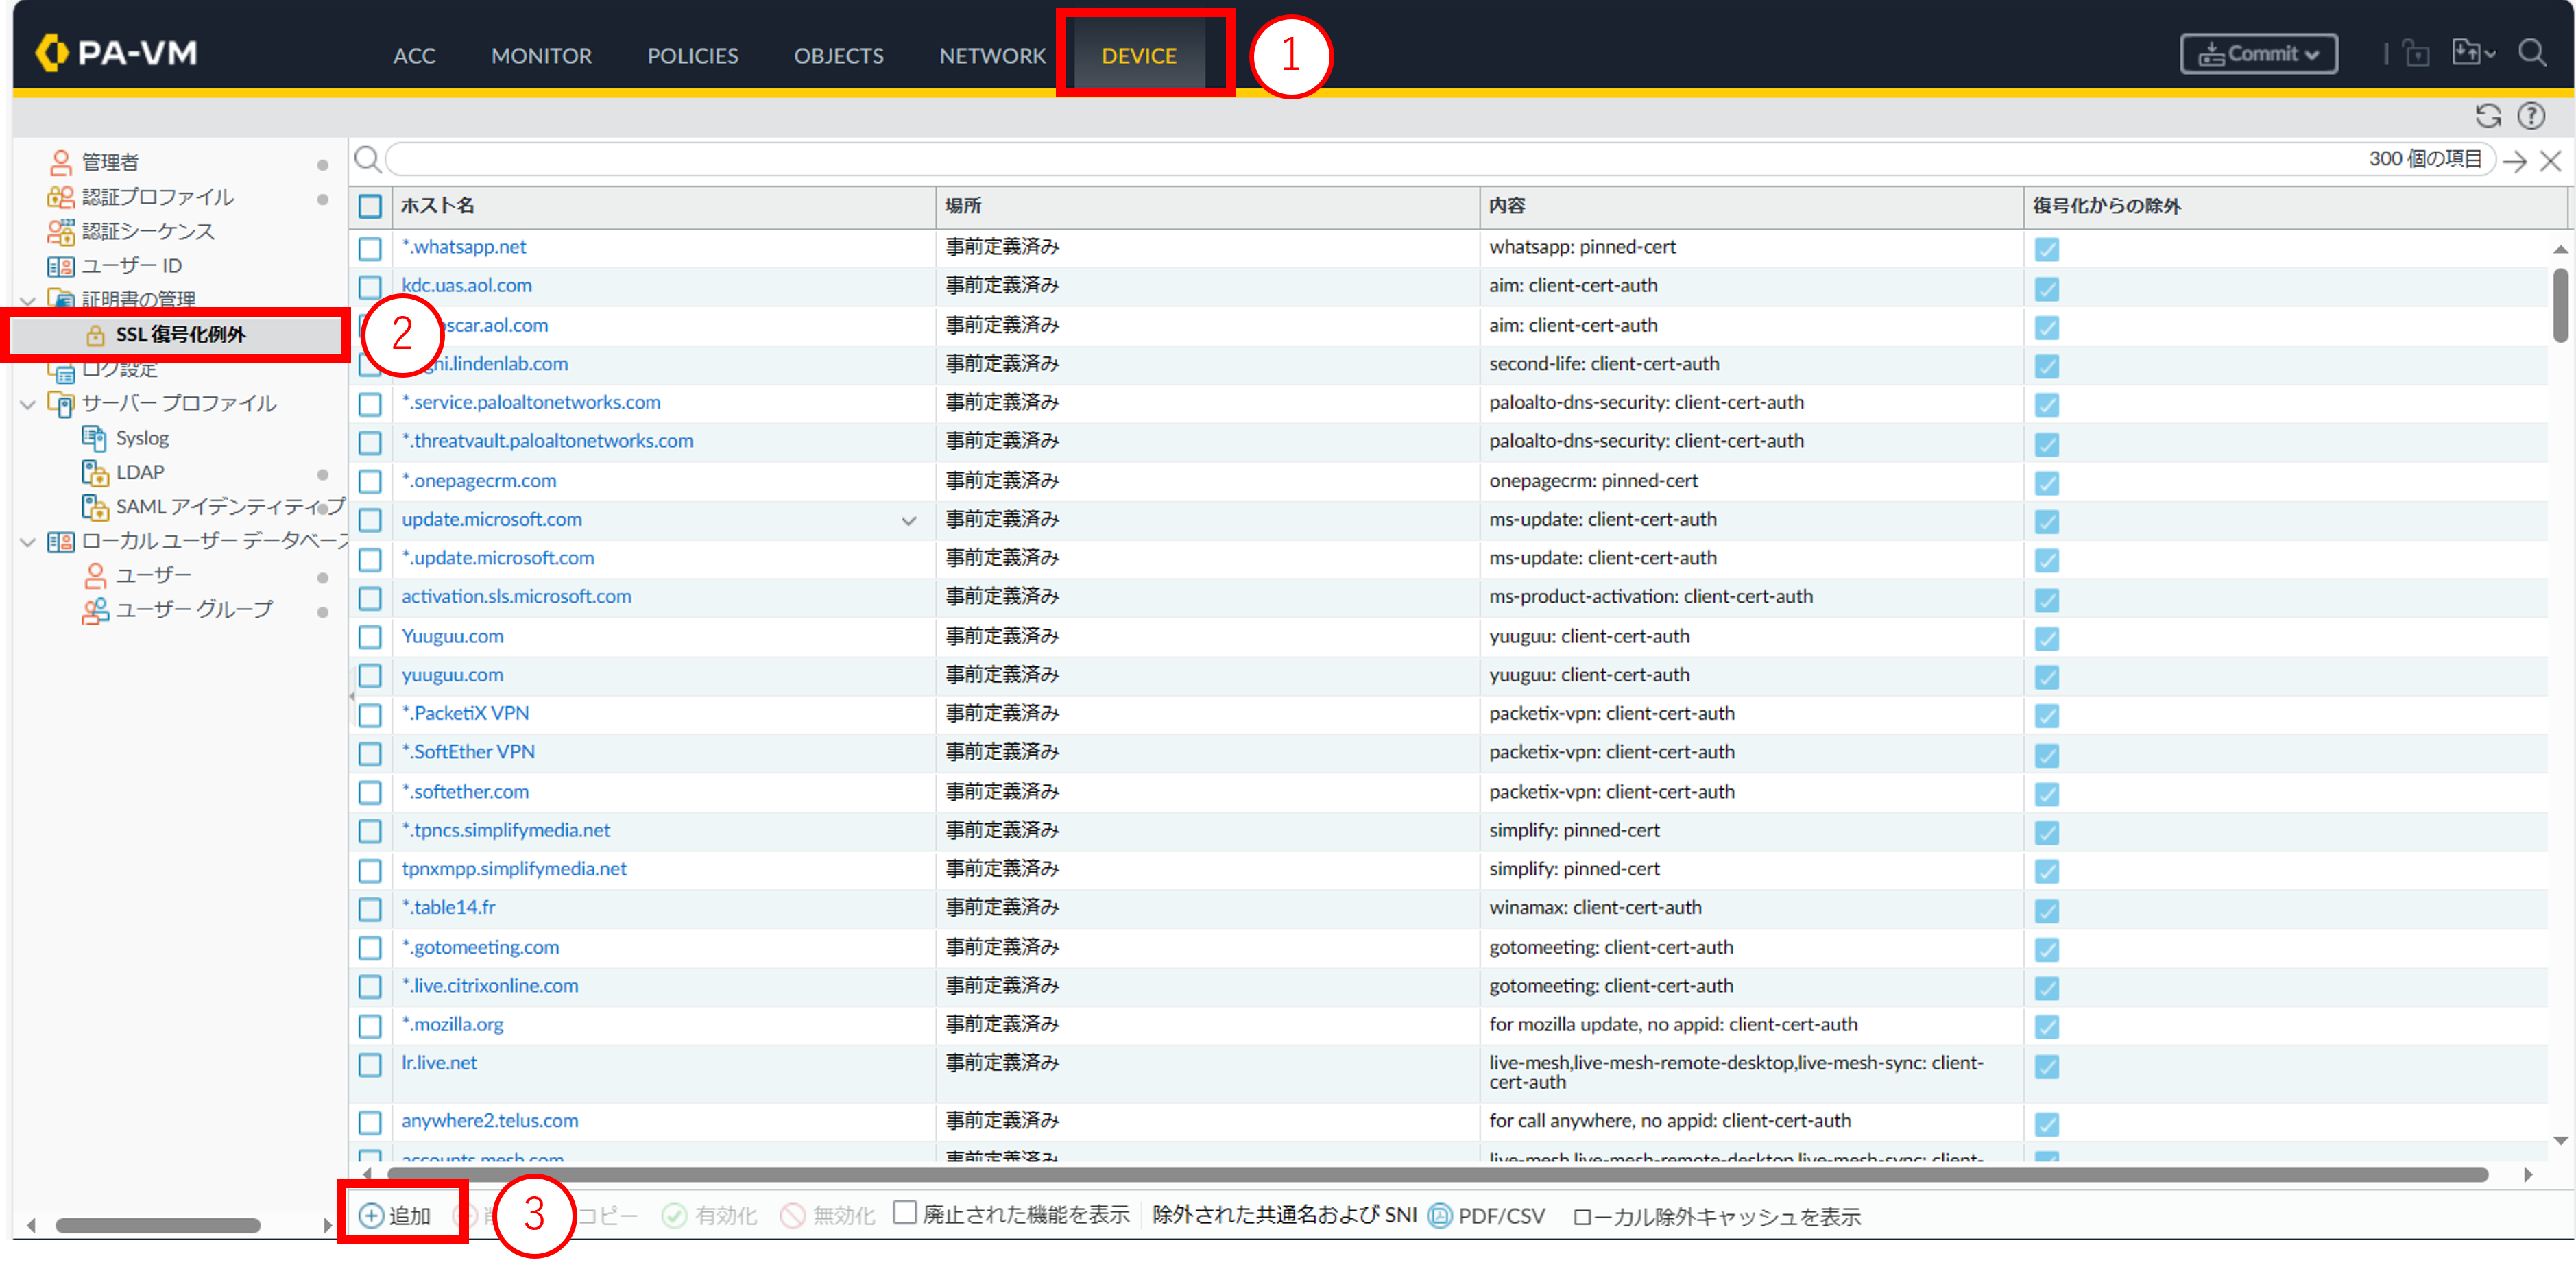Screen dimensions: 2576x1269
Task: Select the LDAP sidebar item
Action: tap(139, 472)
